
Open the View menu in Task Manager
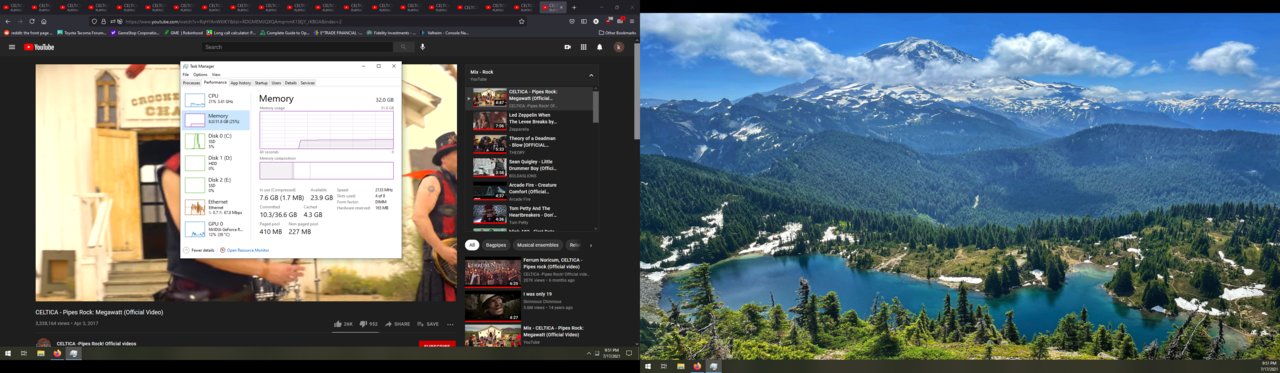[216, 75]
